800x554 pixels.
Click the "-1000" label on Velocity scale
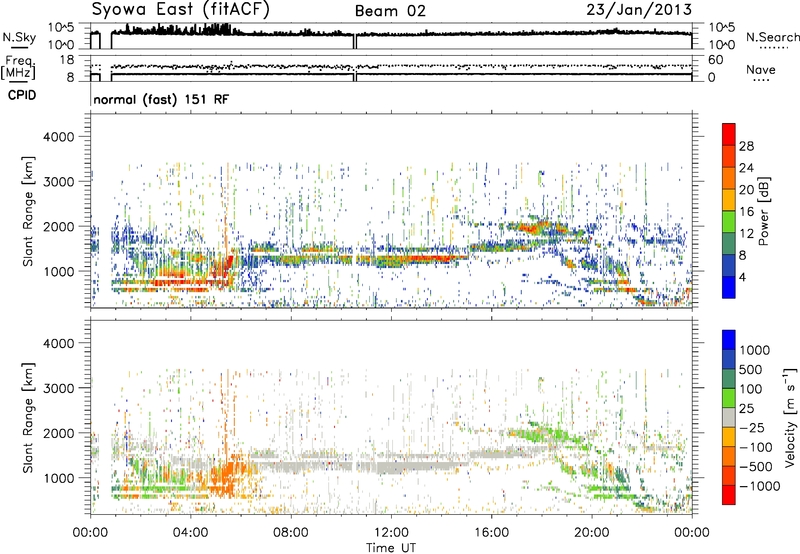click(759, 486)
